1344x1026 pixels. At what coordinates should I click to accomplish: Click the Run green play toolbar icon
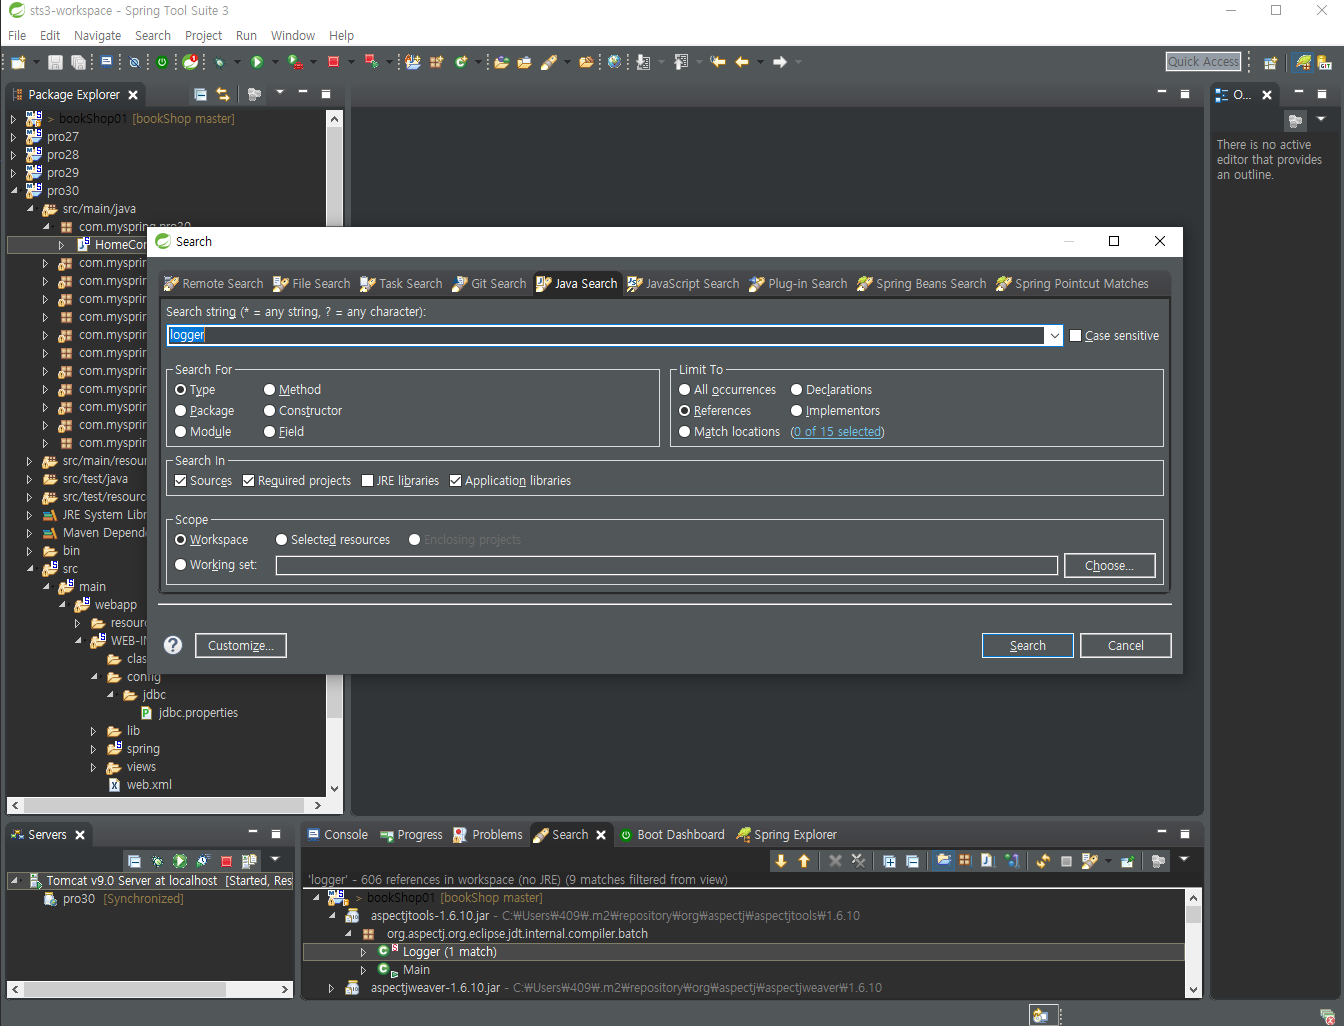coord(257,62)
